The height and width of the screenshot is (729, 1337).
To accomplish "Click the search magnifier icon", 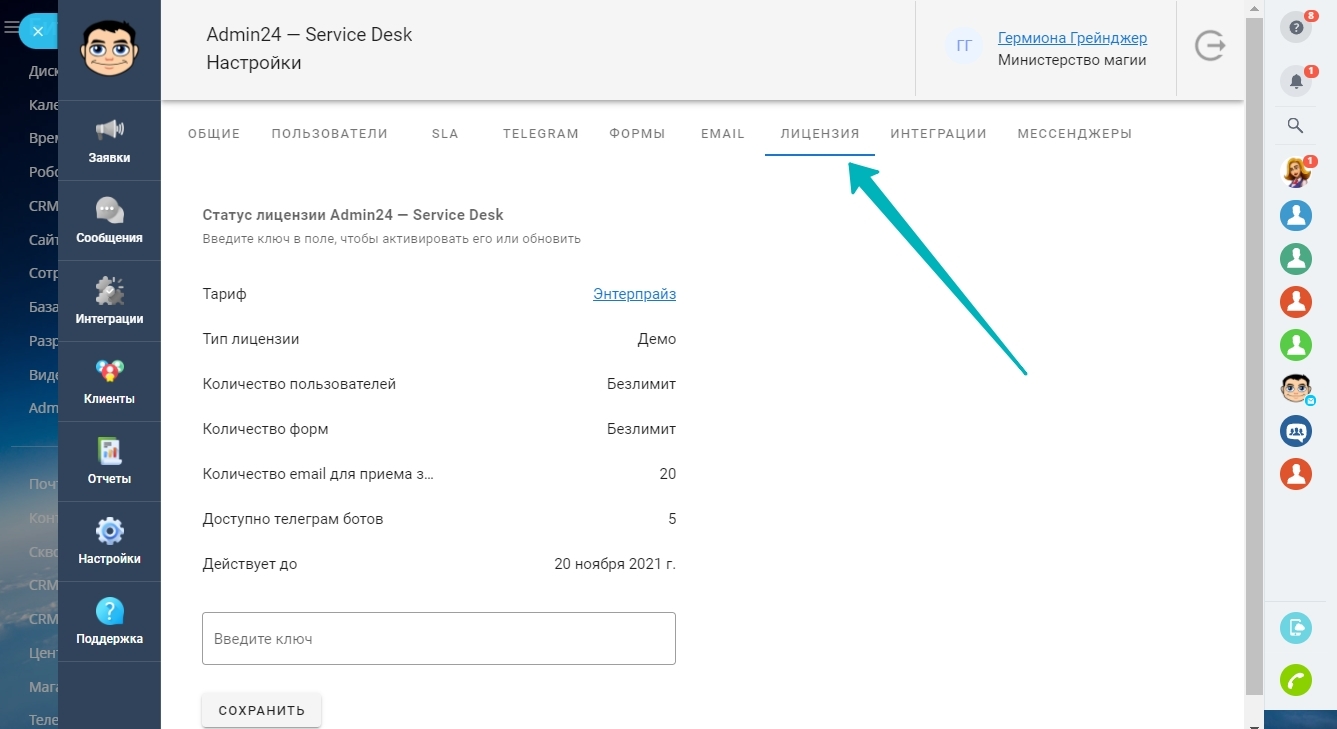I will point(1295,126).
